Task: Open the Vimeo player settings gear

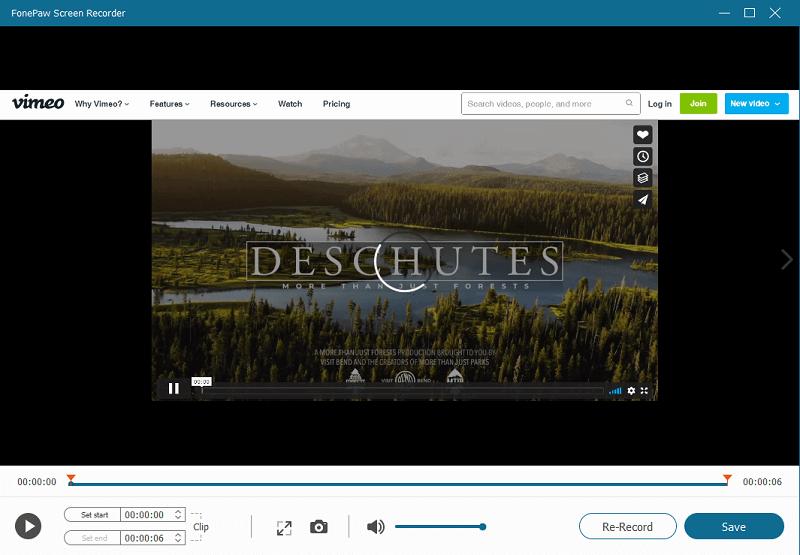Action: tap(631, 391)
